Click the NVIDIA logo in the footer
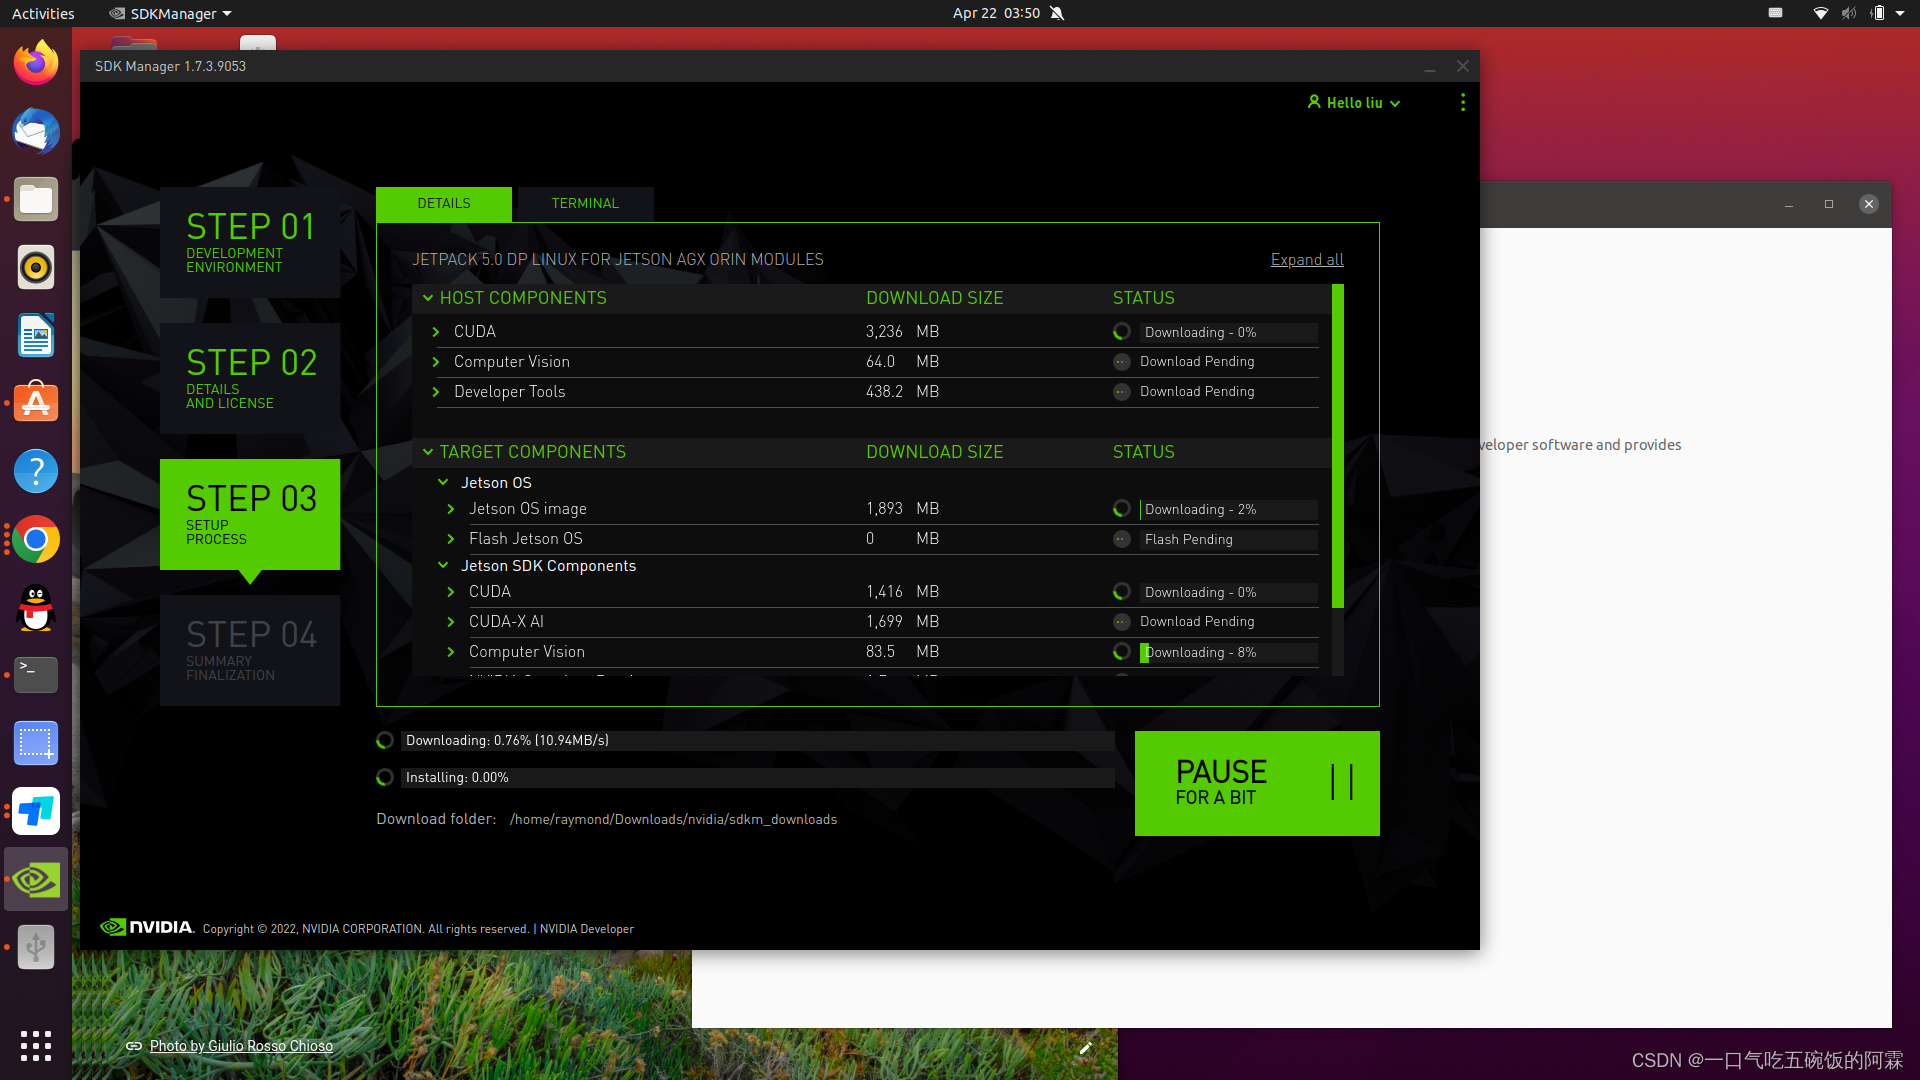The image size is (1920, 1080). [147, 927]
